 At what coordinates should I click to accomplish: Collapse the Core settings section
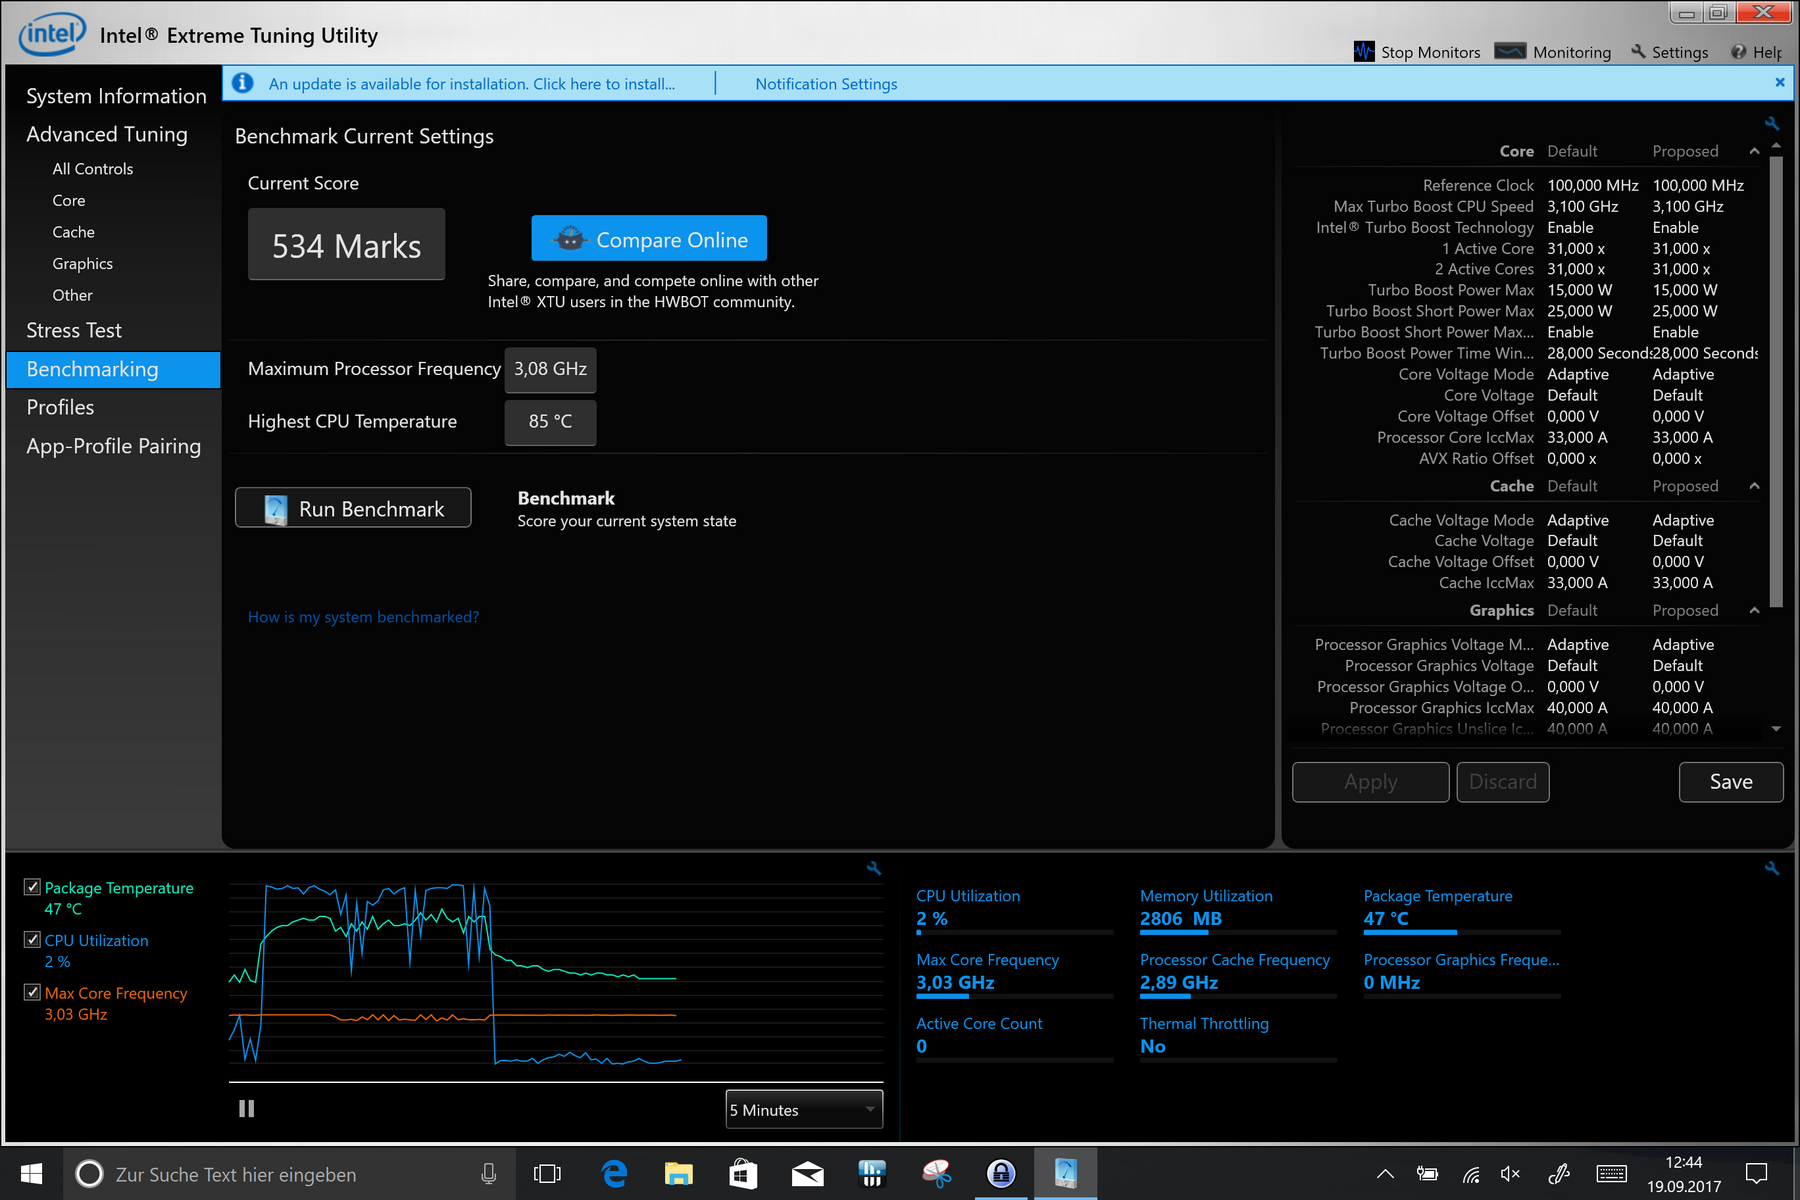pos(1755,151)
